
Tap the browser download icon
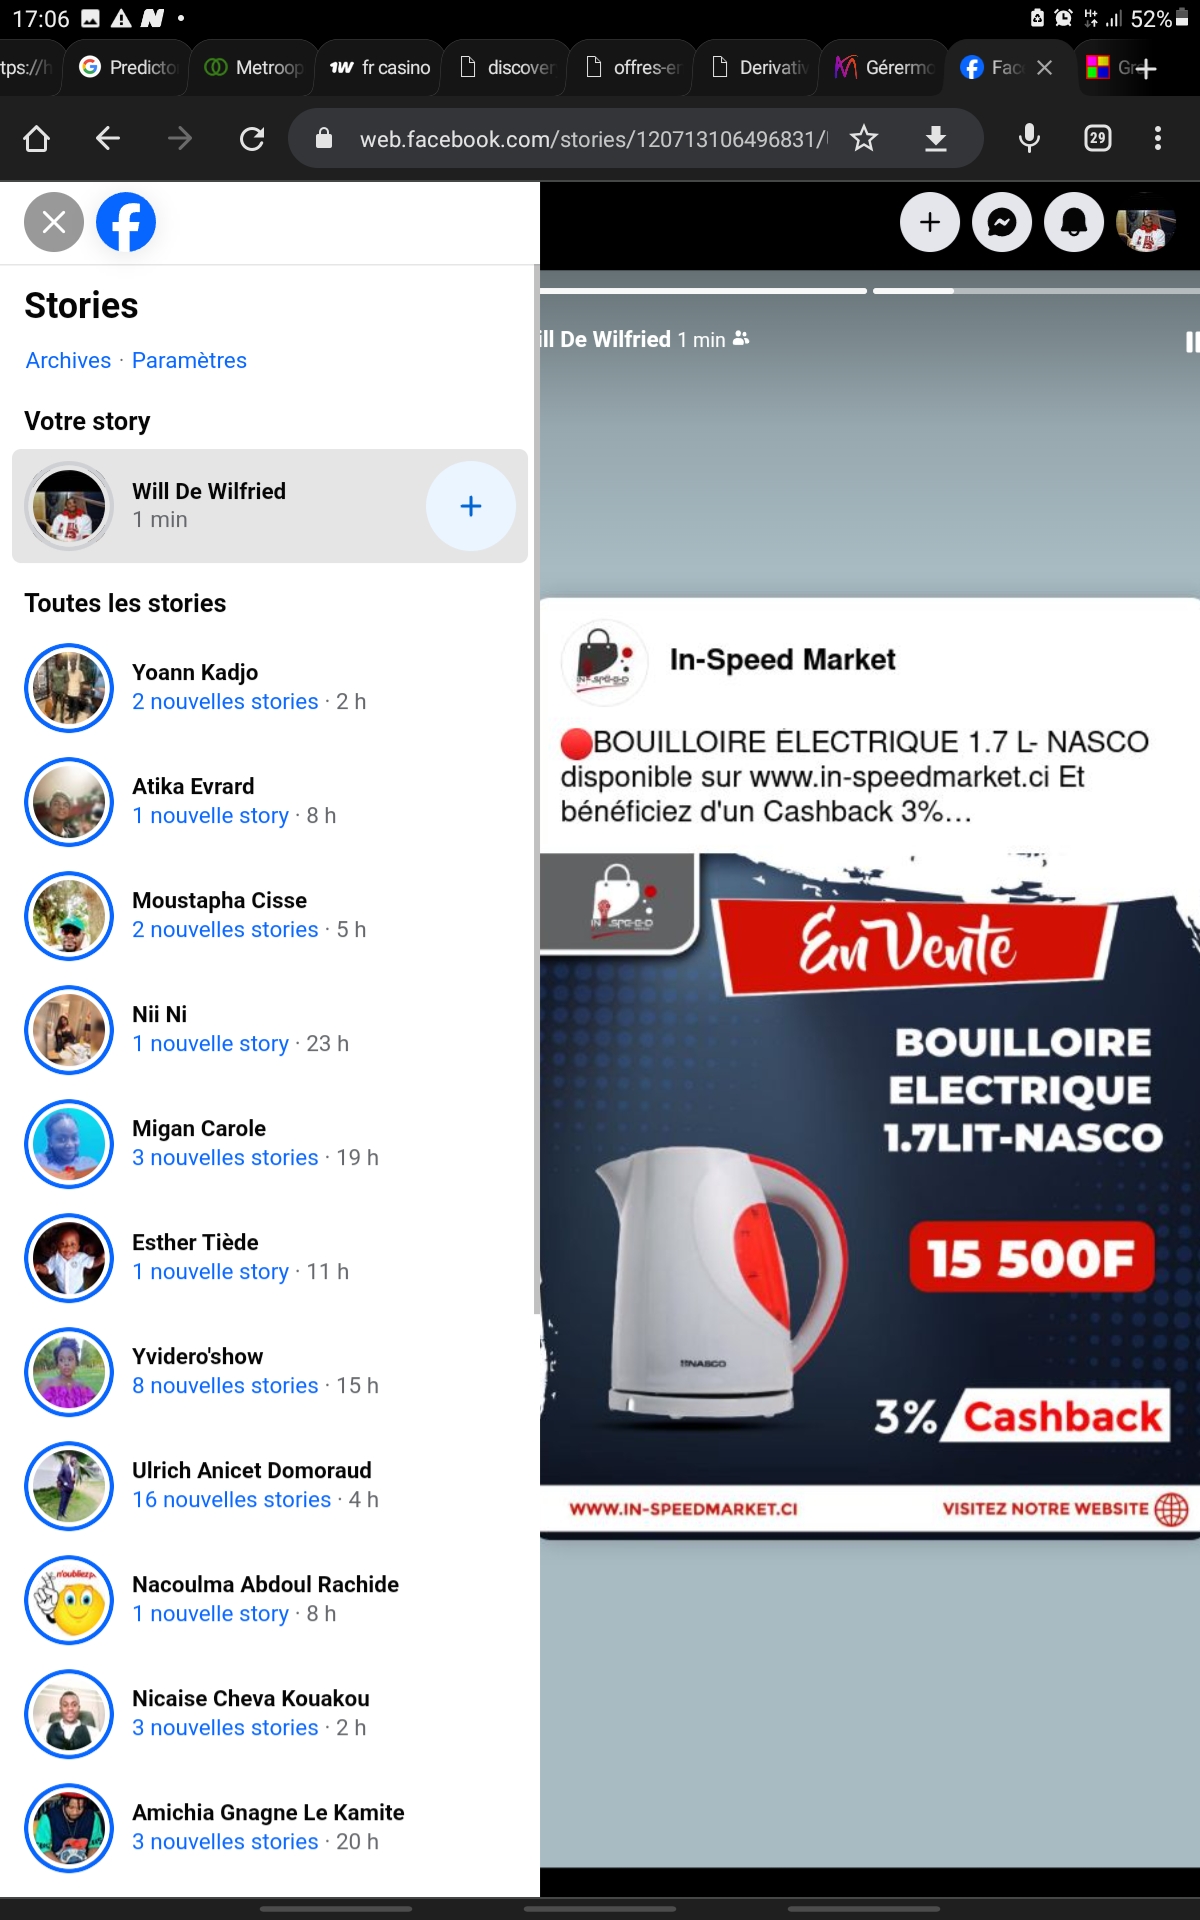935,138
